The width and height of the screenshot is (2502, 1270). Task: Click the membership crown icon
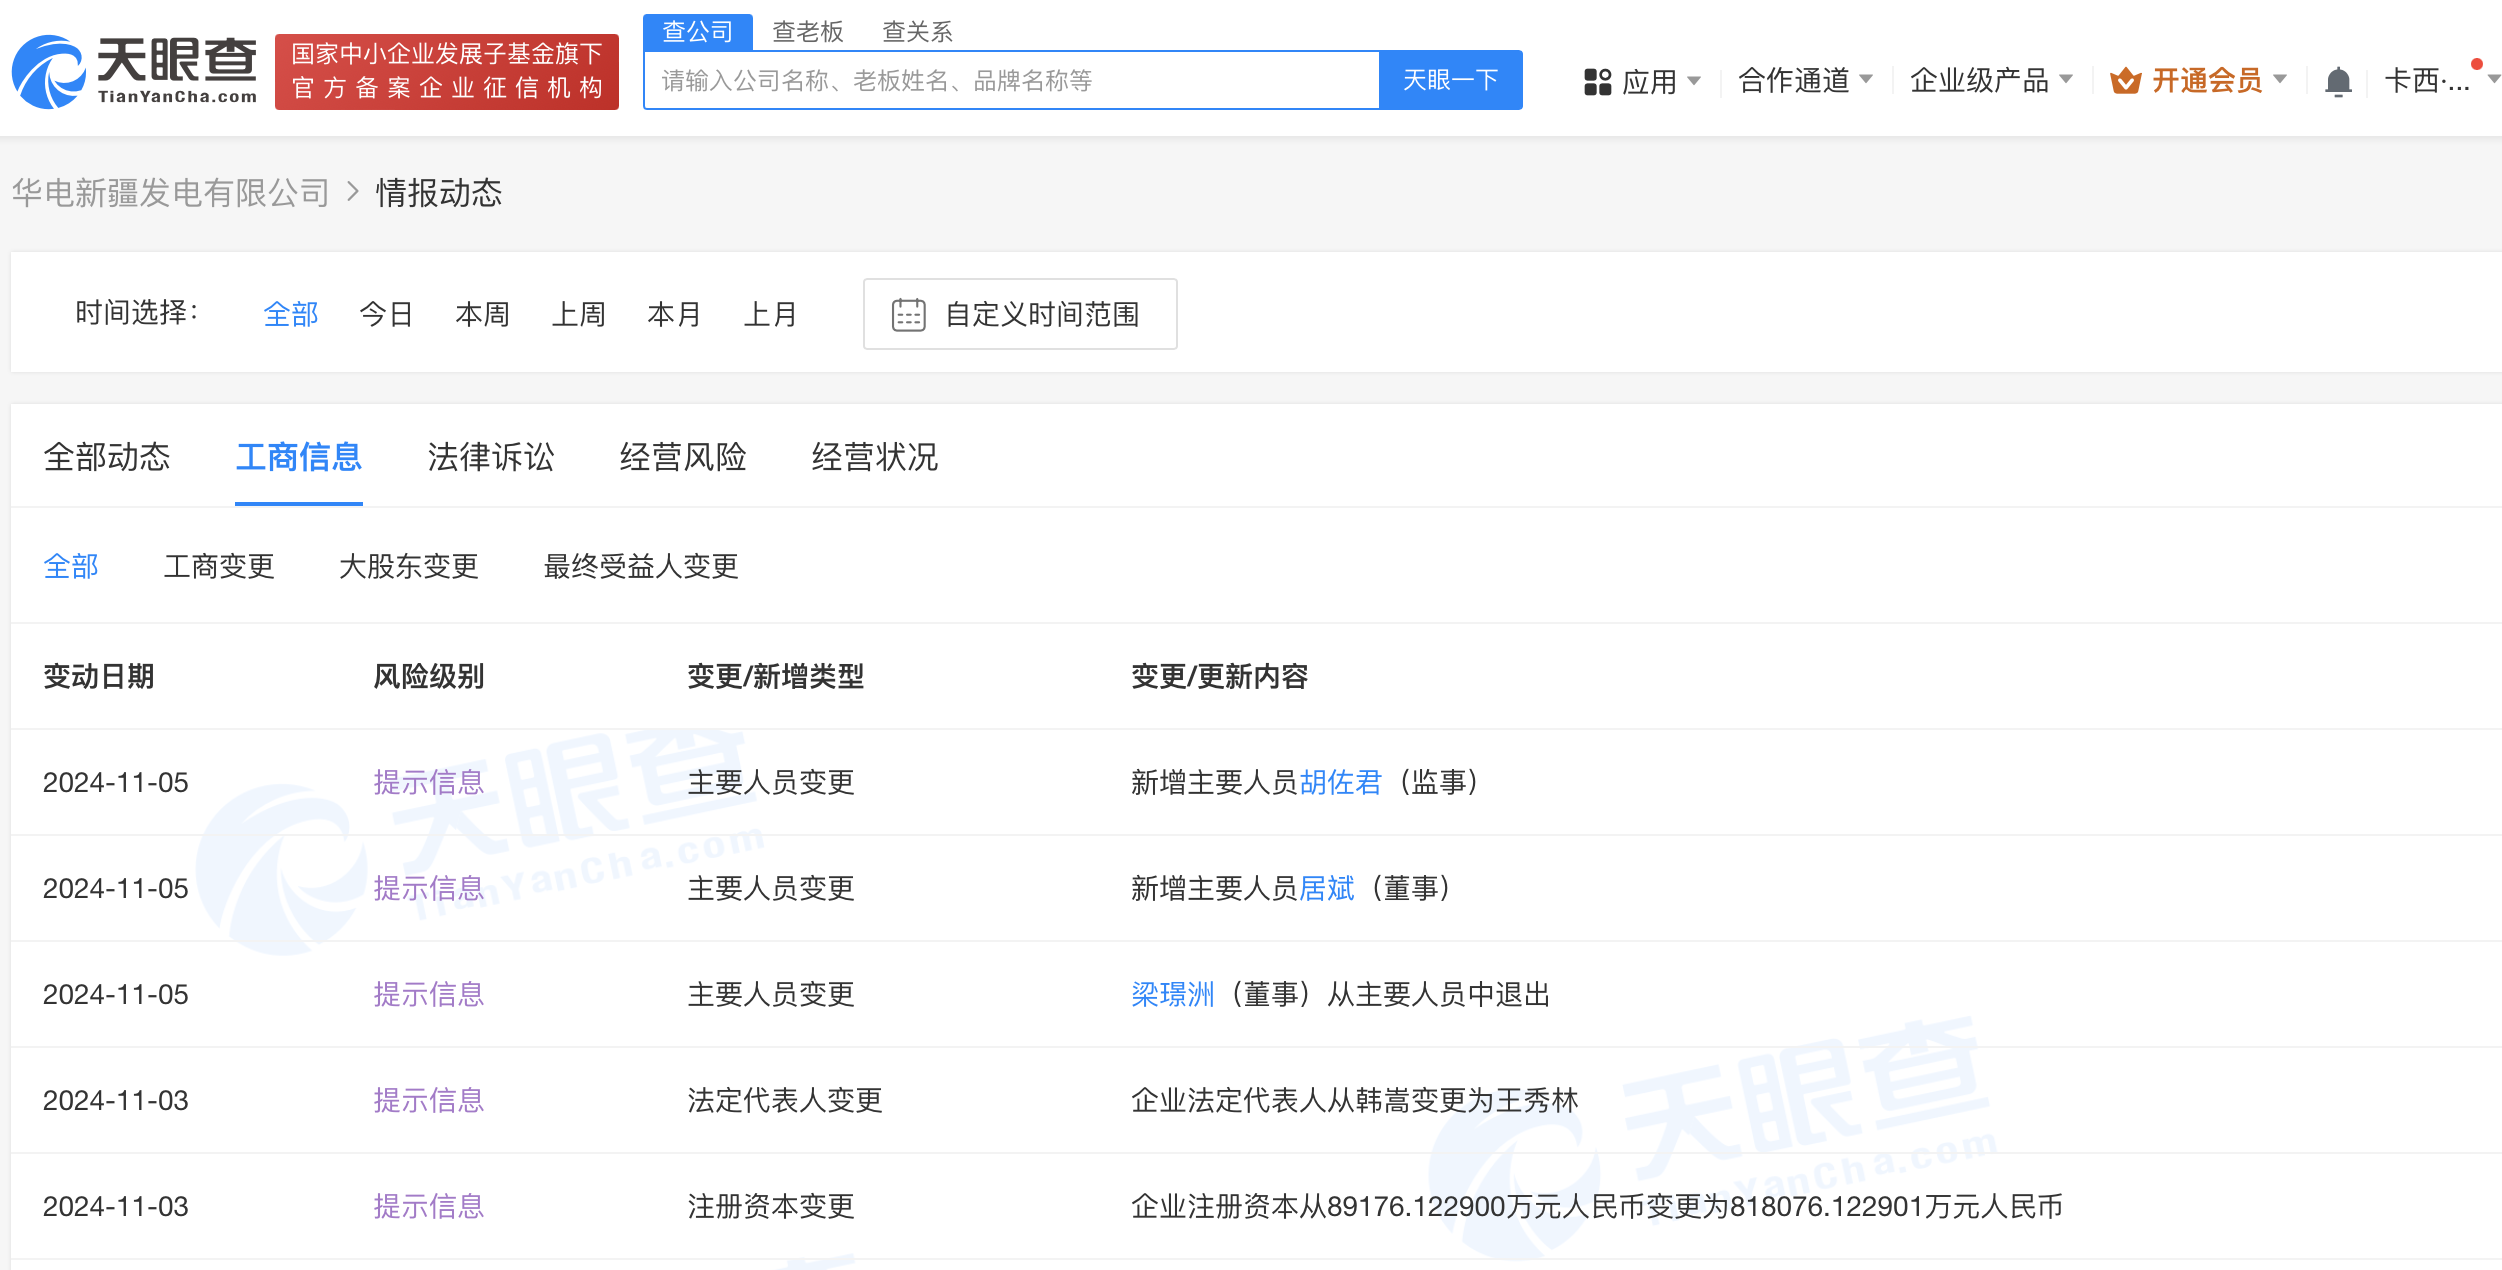click(x=2125, y=81)
